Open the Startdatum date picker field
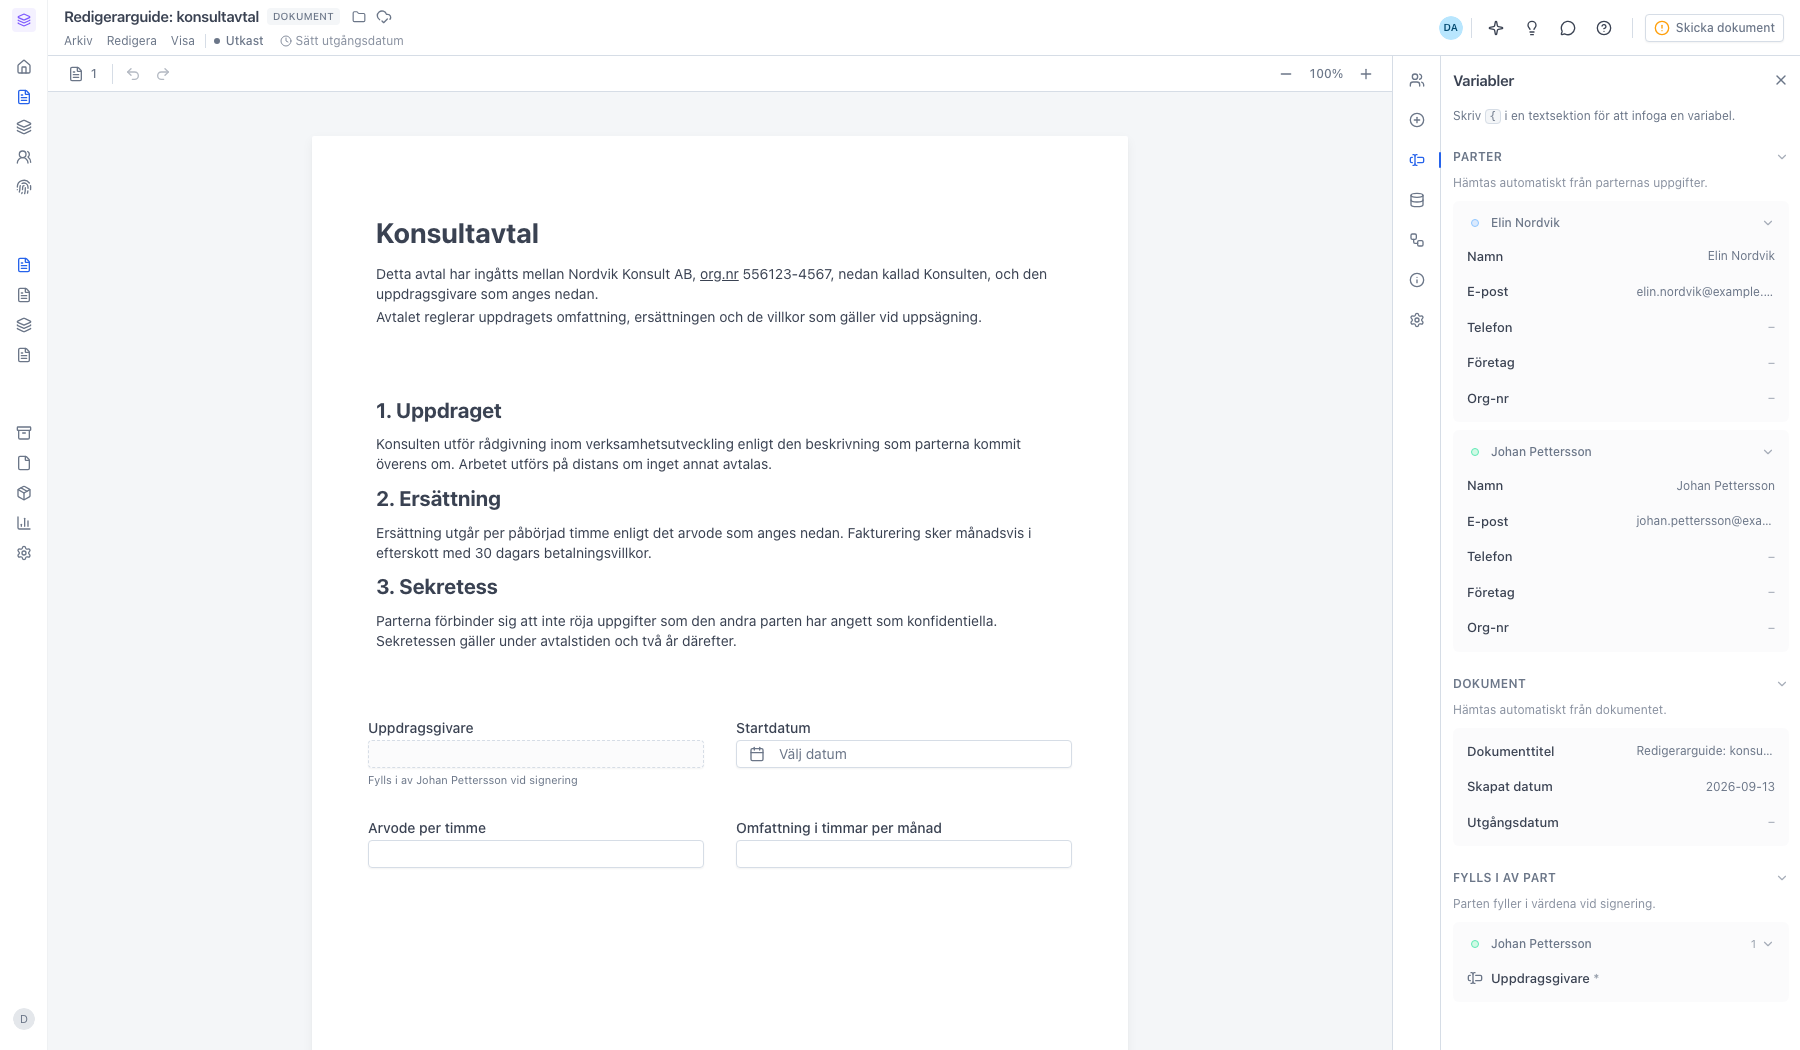The height and width of the screenshot is (1050, 1800). (904, 754)
